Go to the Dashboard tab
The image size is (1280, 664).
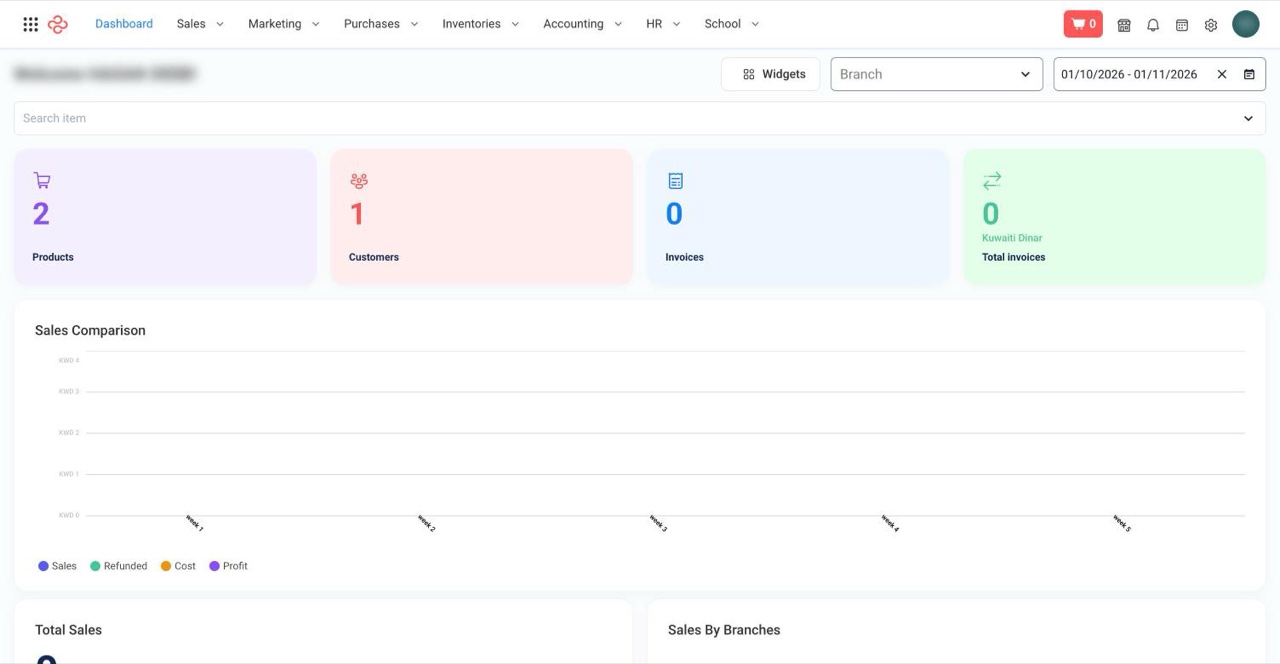click(124, 24)
